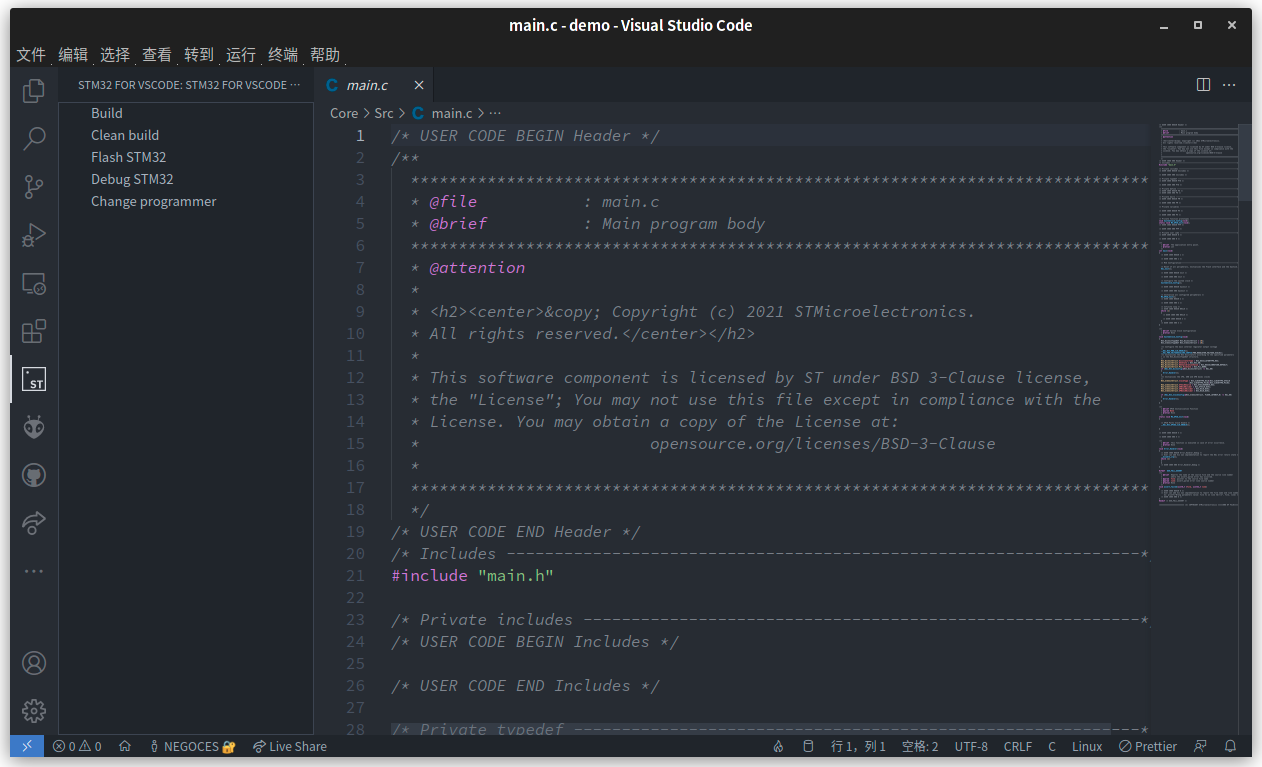
Task: Show additional views via activity bar ellipsis
Action: click(x=34, y=571)
